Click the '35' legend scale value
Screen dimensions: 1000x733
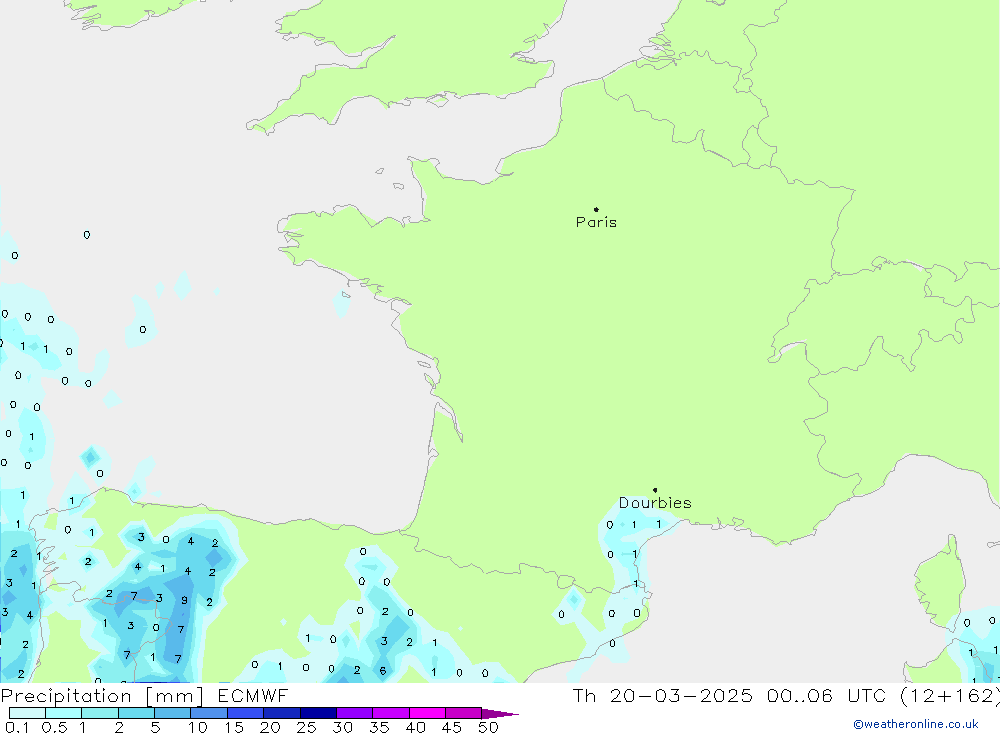[x=379, y=727]
